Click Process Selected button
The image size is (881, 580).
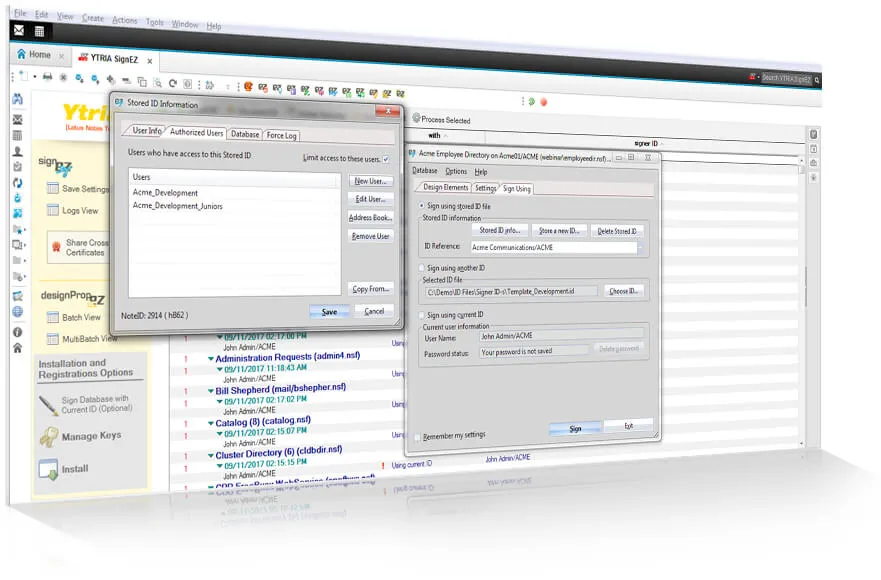pyautogui.click(x=441, y=119)
